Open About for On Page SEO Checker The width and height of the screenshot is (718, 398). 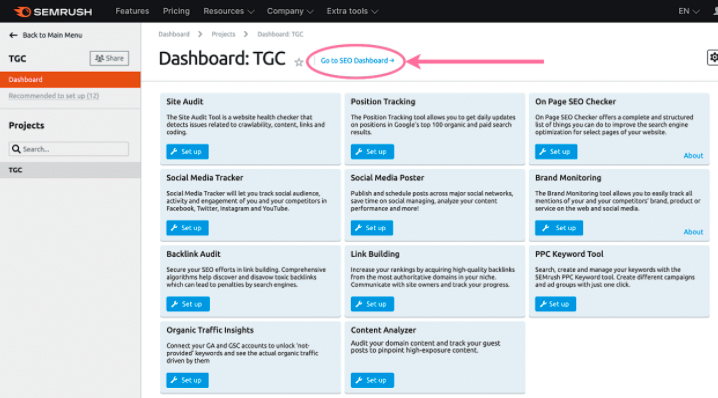[693, 156]
